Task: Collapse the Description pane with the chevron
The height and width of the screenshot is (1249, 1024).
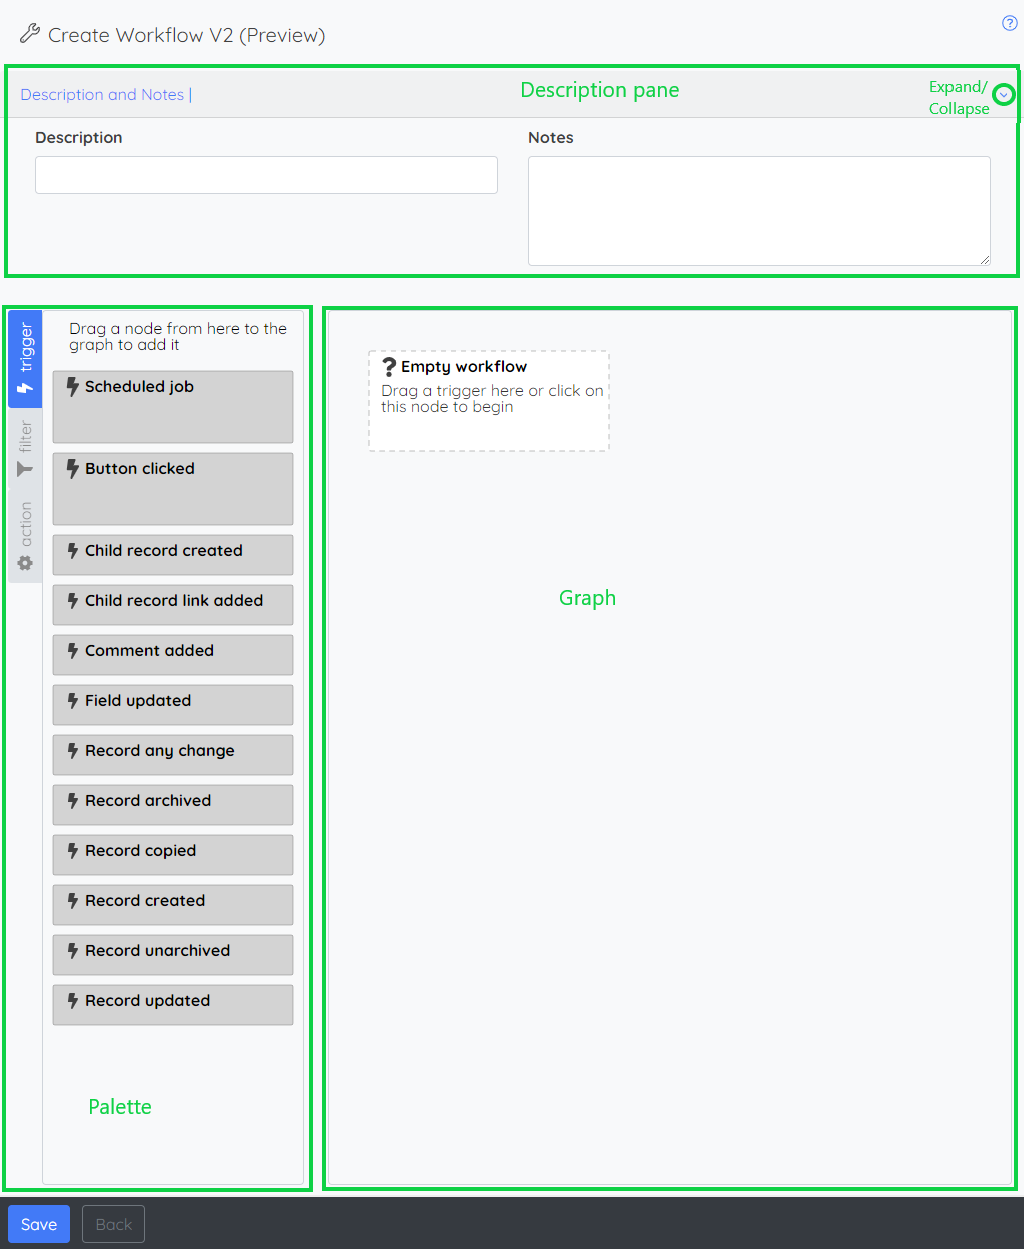Action: [1004, 94]
